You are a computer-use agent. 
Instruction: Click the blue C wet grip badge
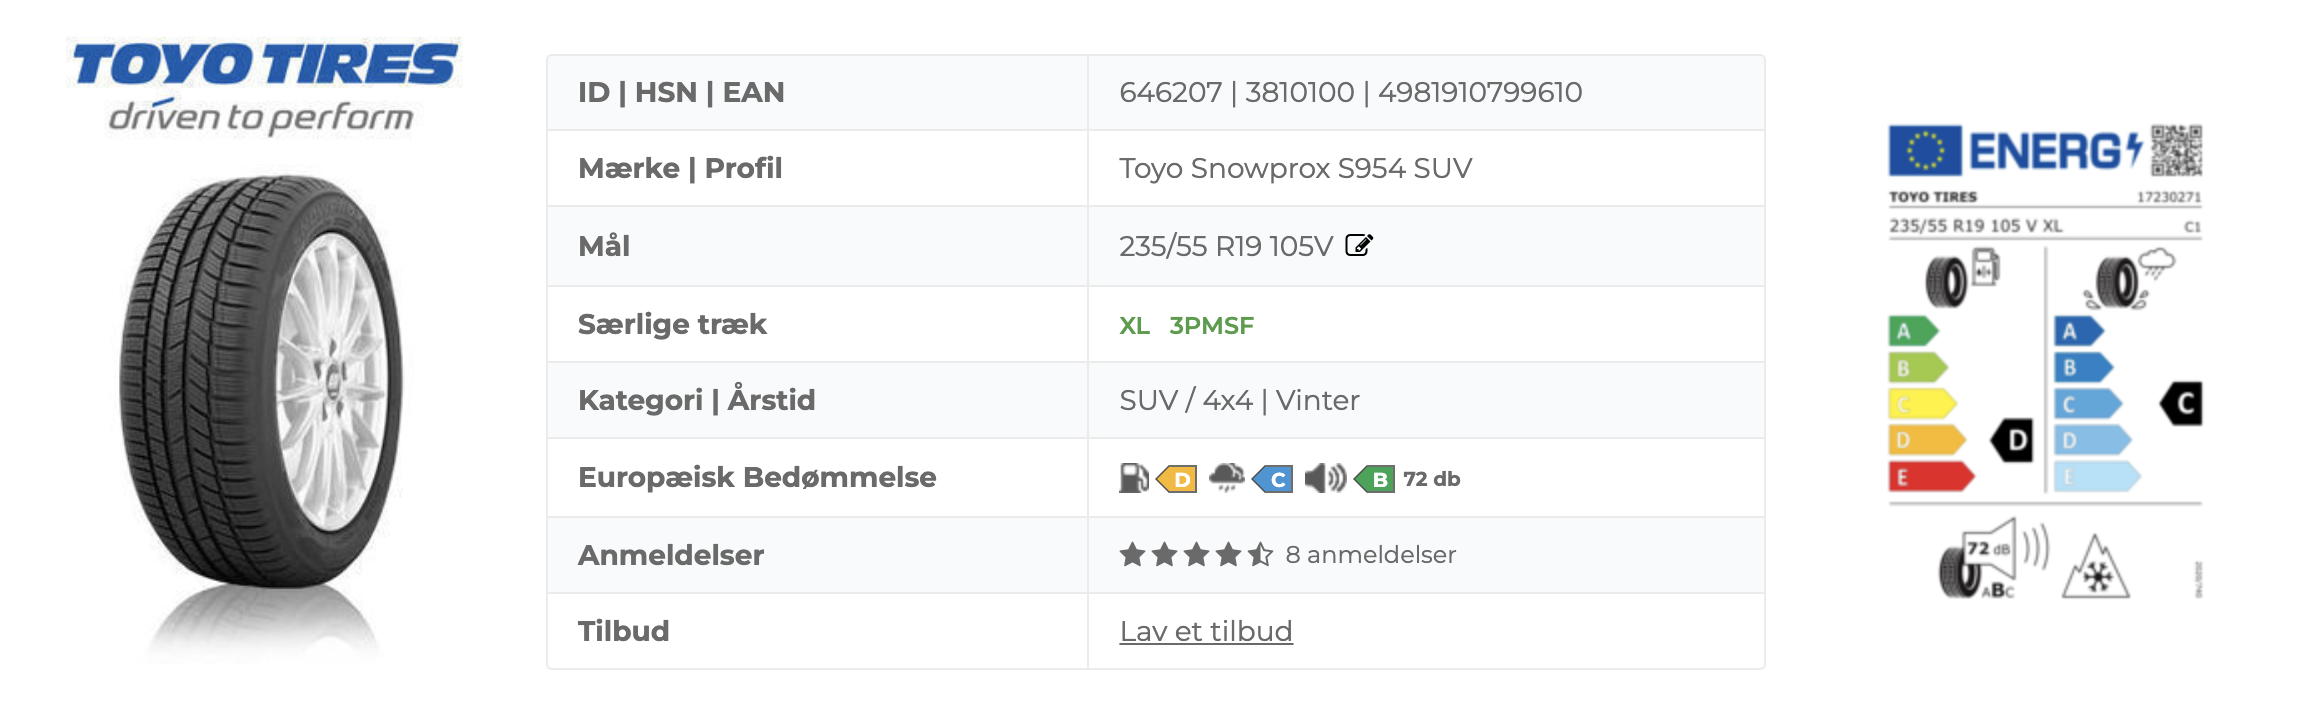(1273, 479)
